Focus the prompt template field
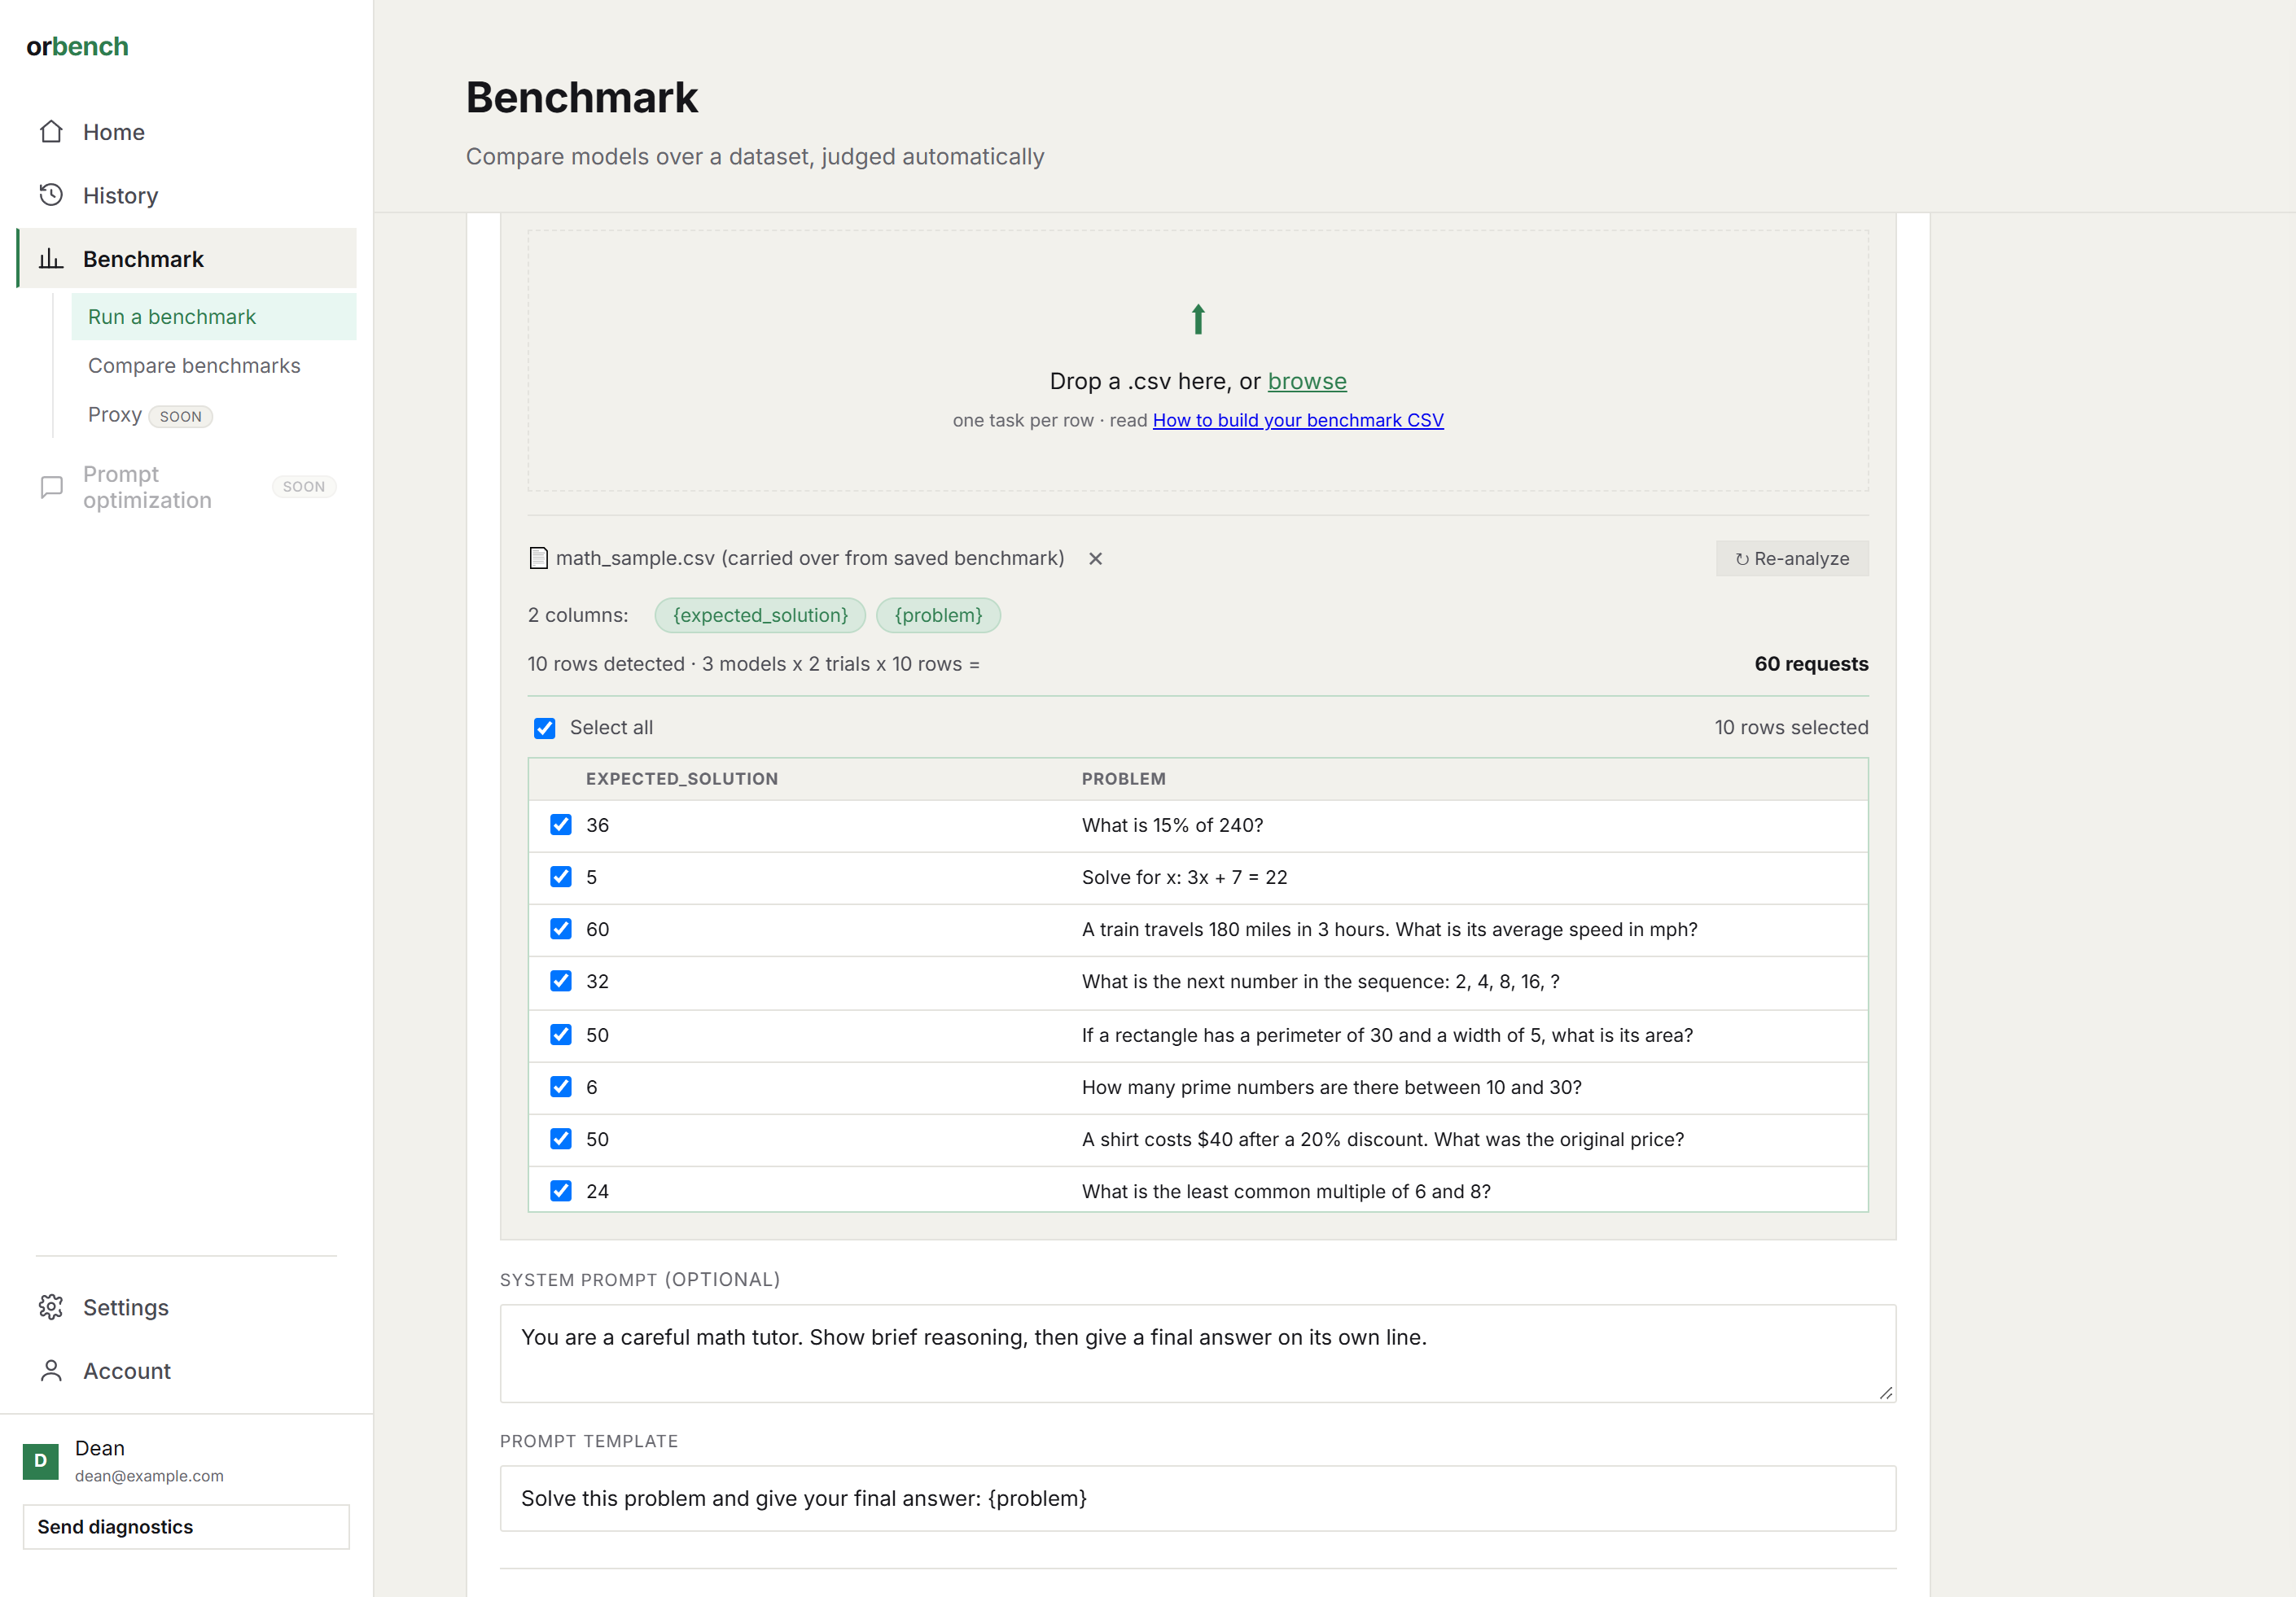This screenshot has height=1597, width=2296. coord(1198,1498)
